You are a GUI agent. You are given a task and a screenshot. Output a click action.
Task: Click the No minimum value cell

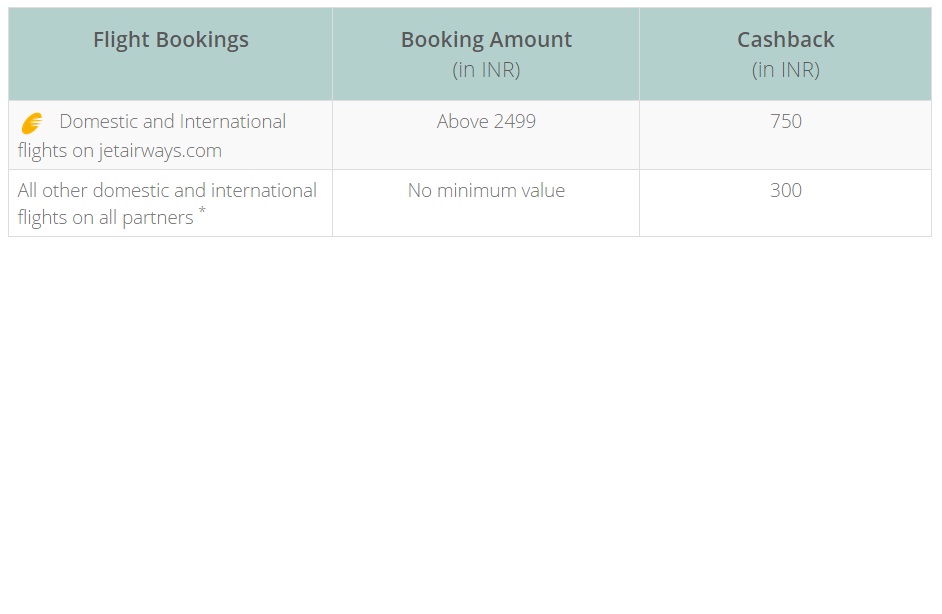point(486,190)
